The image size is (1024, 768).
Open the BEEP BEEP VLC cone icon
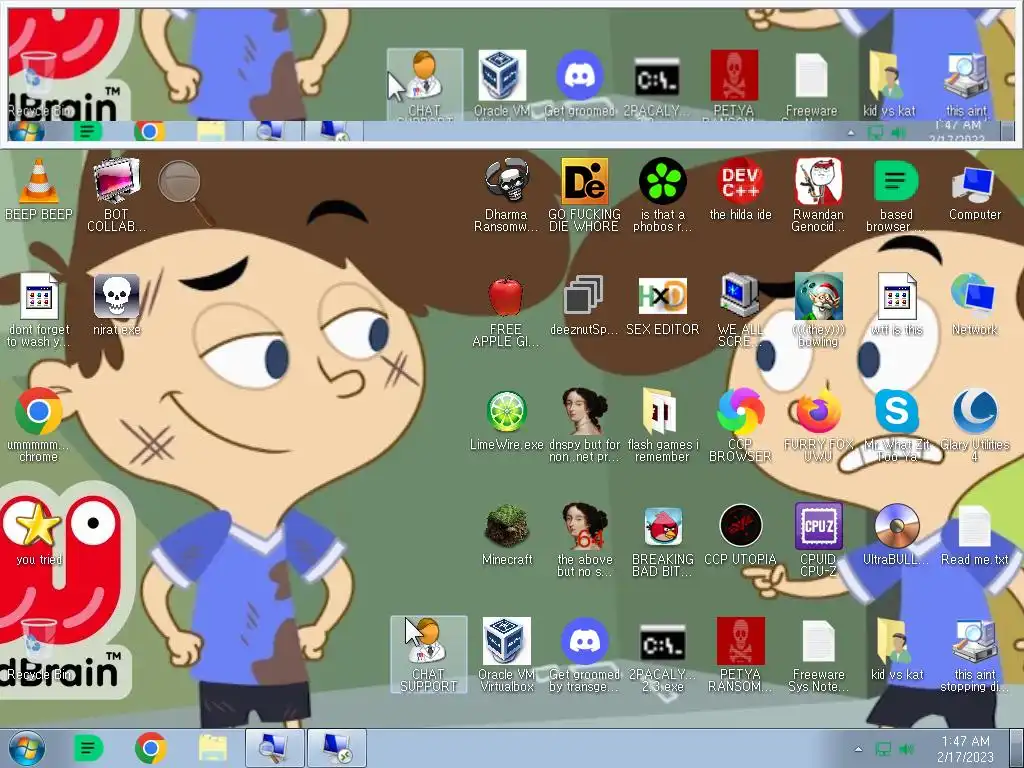point(39,189)
